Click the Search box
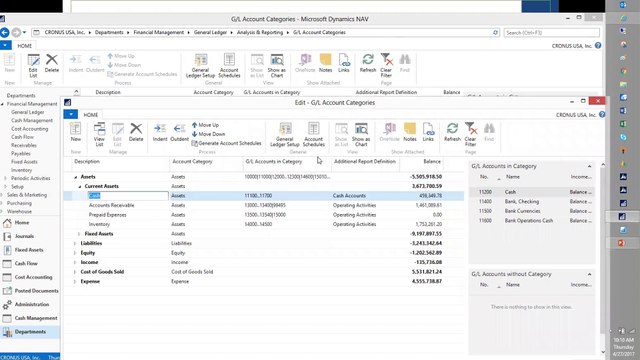This screenshot has height=360, width=640. coord(551,33)
